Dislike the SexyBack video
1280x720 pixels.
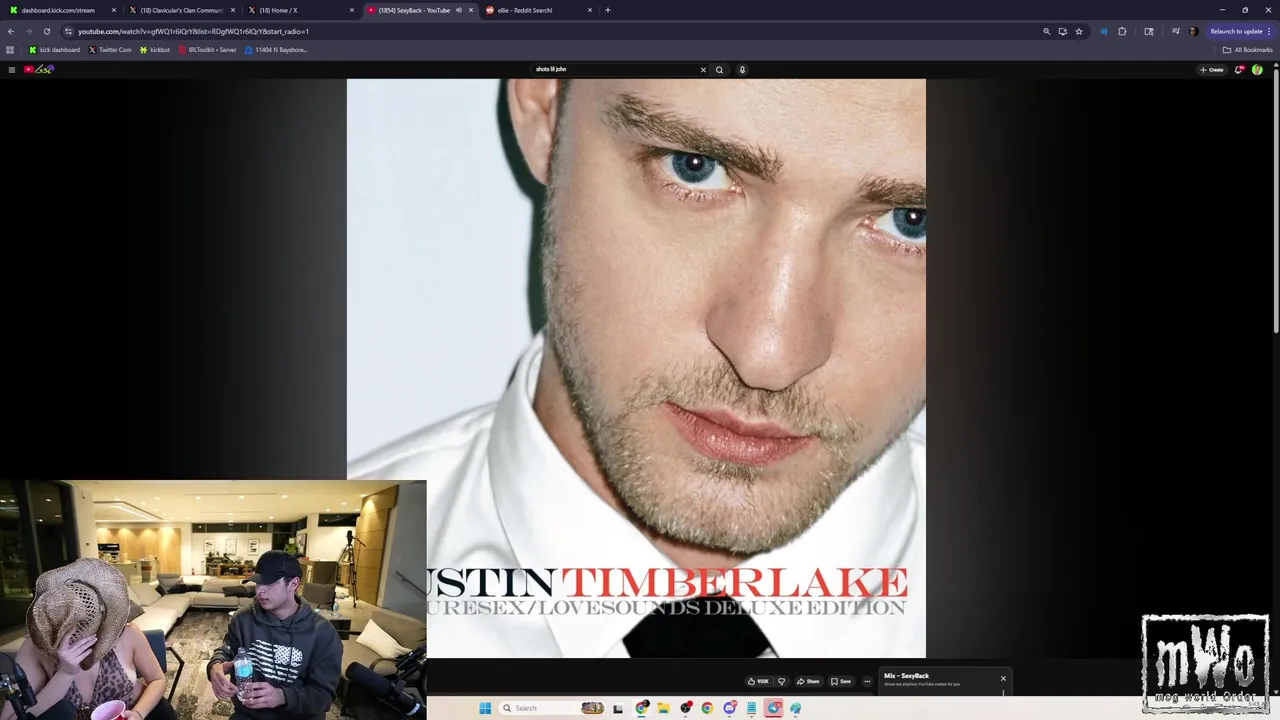point(781,681)
